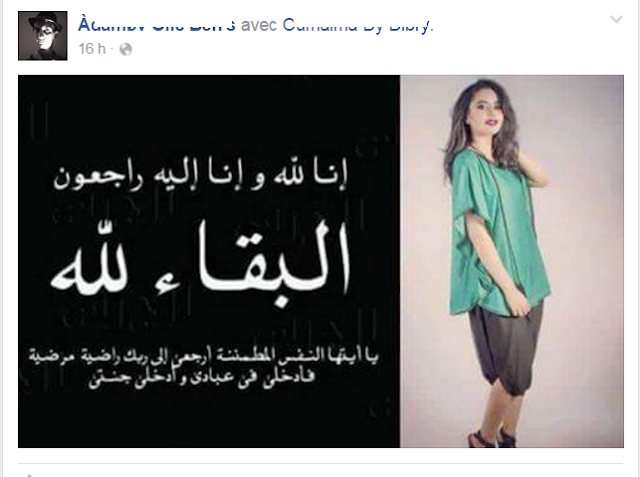The image size is (640, 477).
Task: Click the small Arabic verse at image bottom
Action: [203, 366]
